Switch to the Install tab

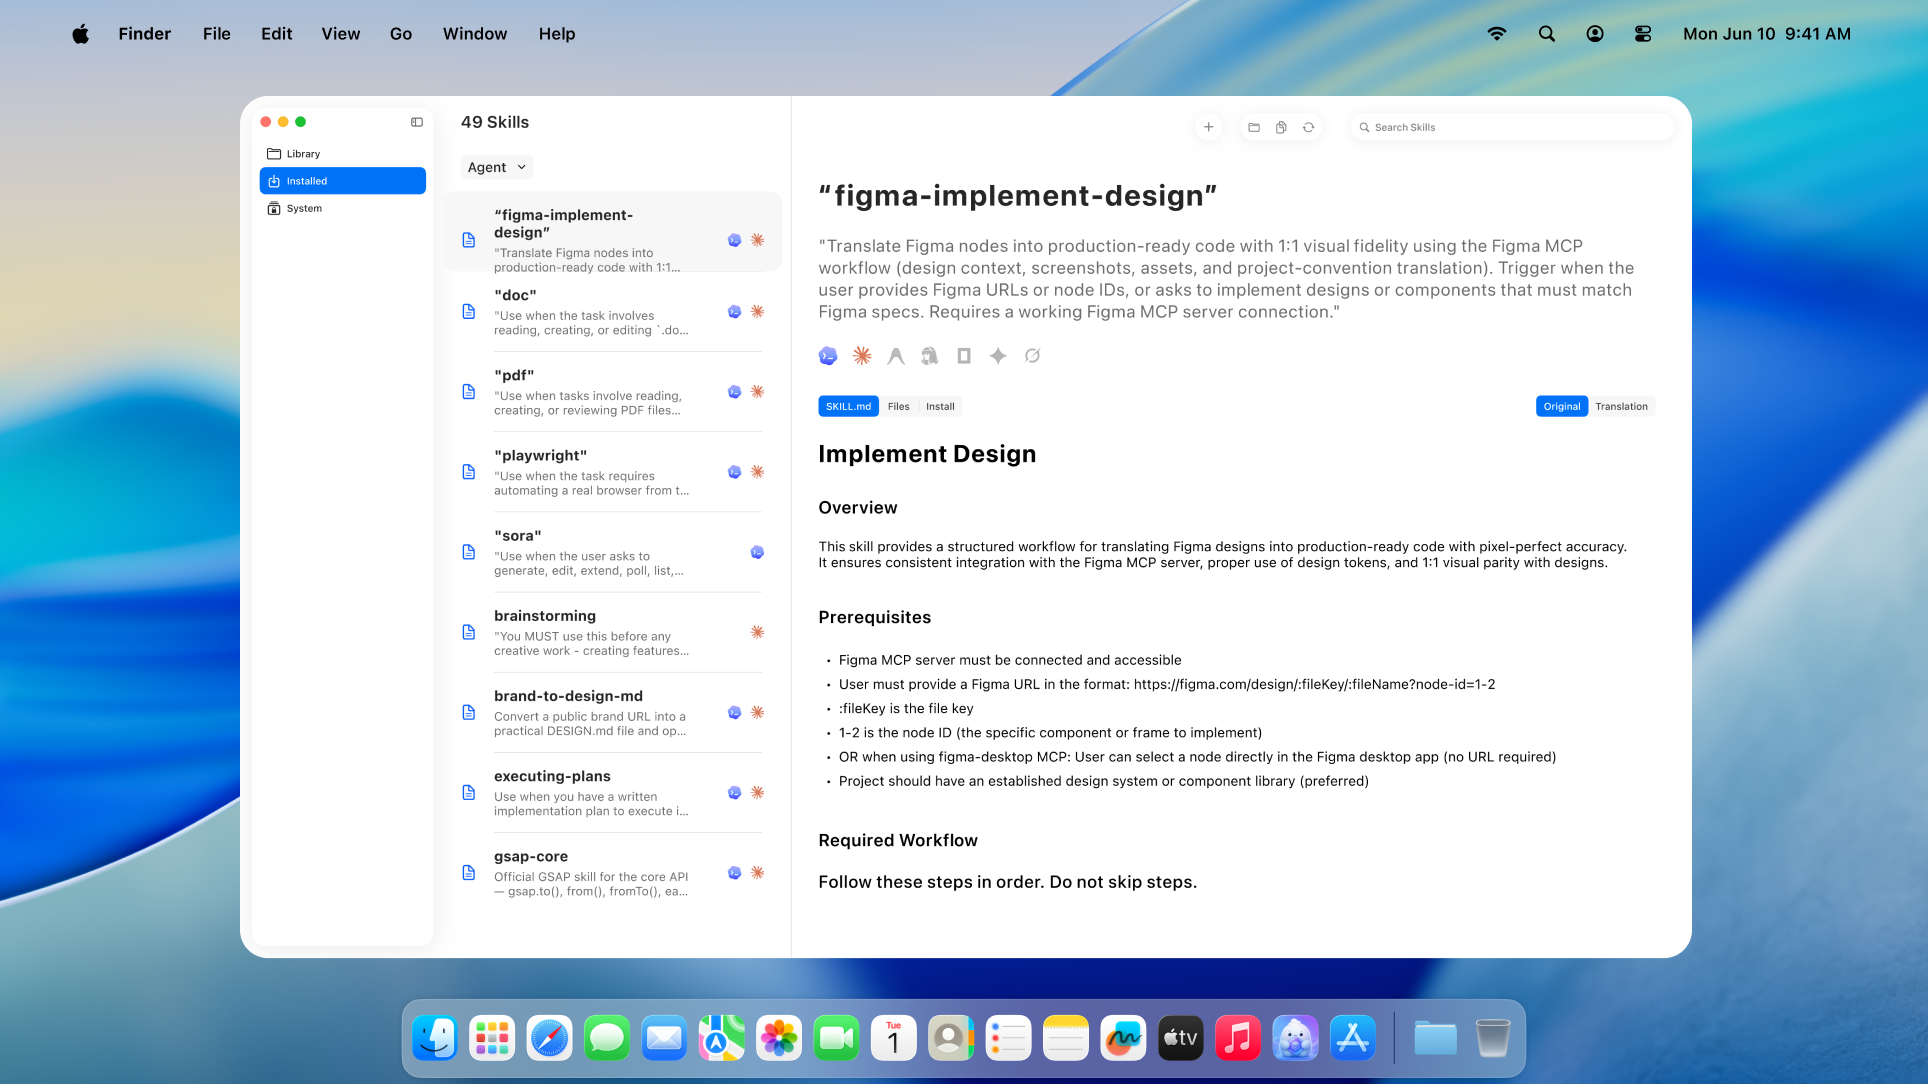940,406
